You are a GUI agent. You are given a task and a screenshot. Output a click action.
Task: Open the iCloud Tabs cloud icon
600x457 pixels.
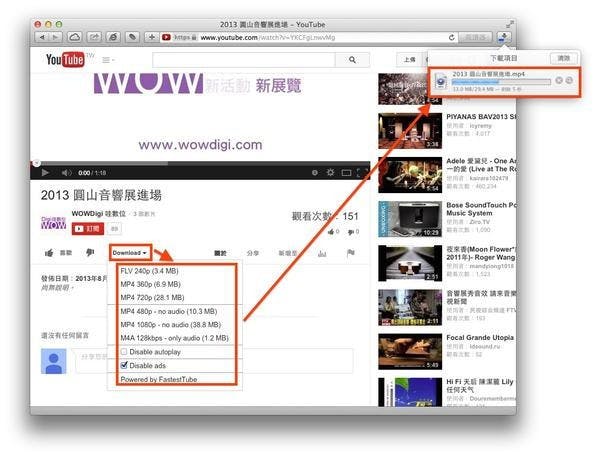[75, 37]
